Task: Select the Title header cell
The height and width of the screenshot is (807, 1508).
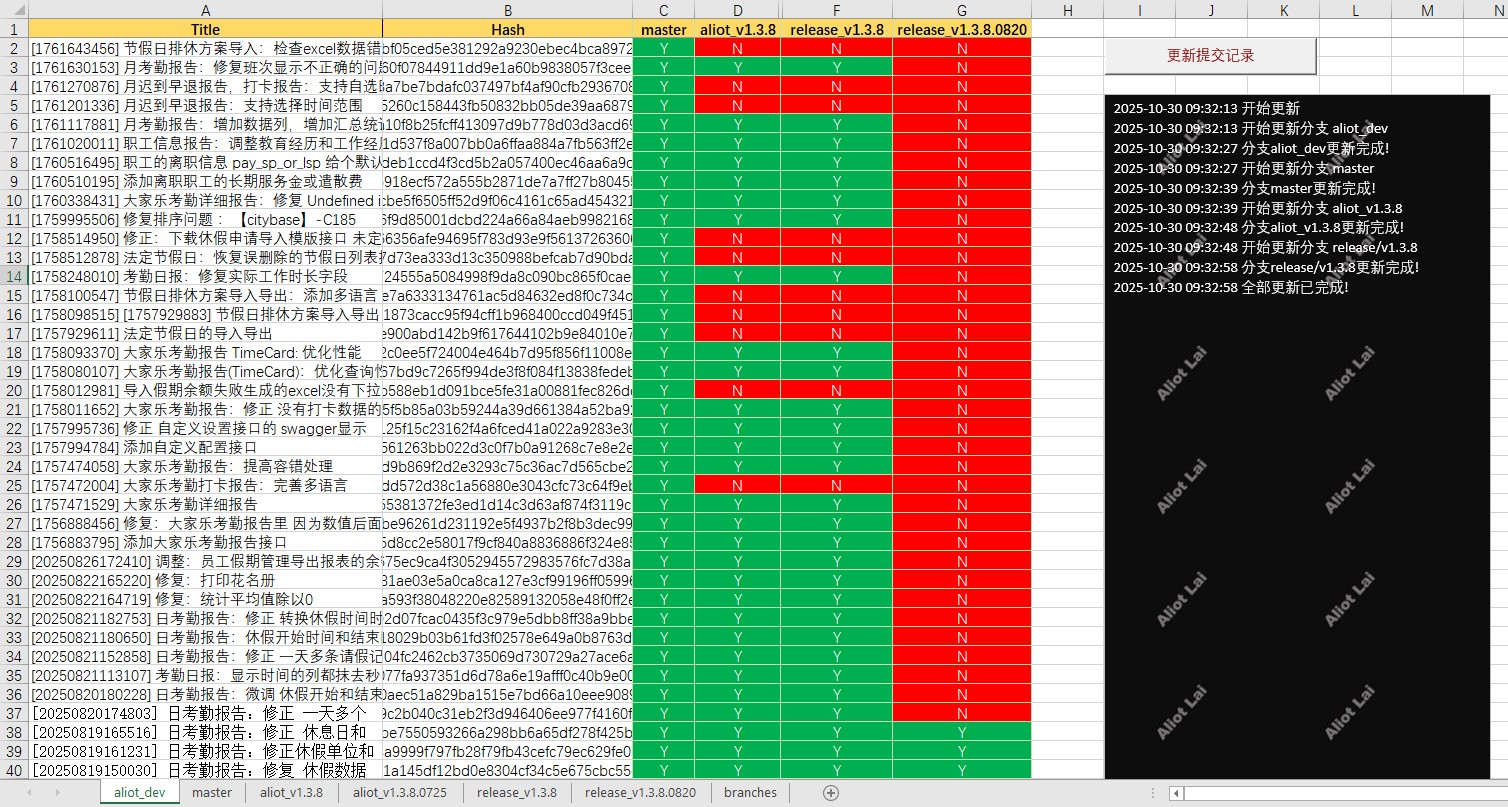Action: click(x=205, y=30)
